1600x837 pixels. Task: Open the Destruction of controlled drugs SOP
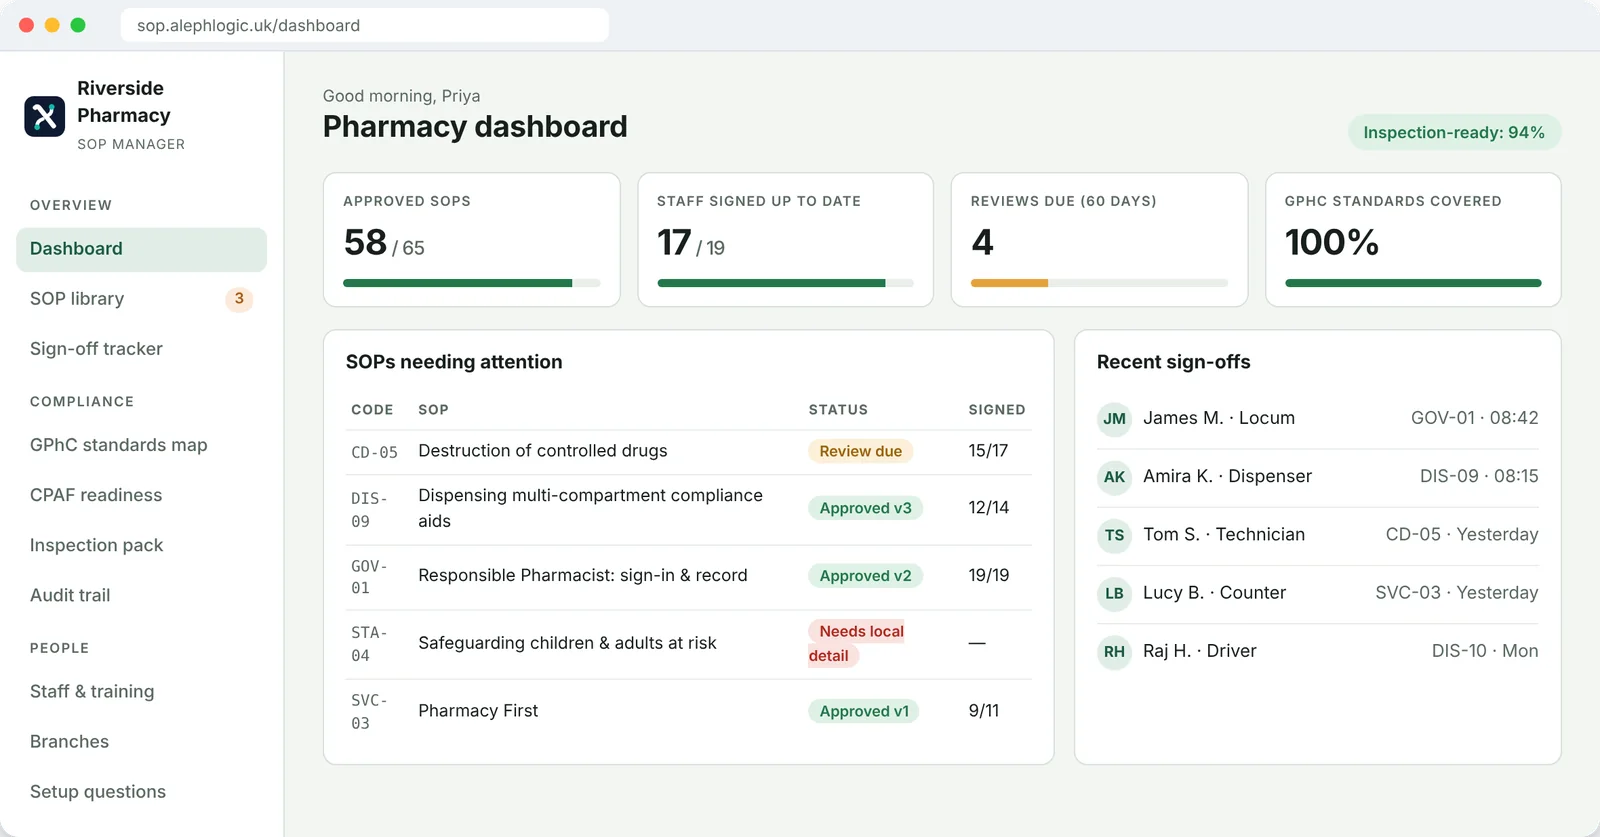click(x=543, y=451)
